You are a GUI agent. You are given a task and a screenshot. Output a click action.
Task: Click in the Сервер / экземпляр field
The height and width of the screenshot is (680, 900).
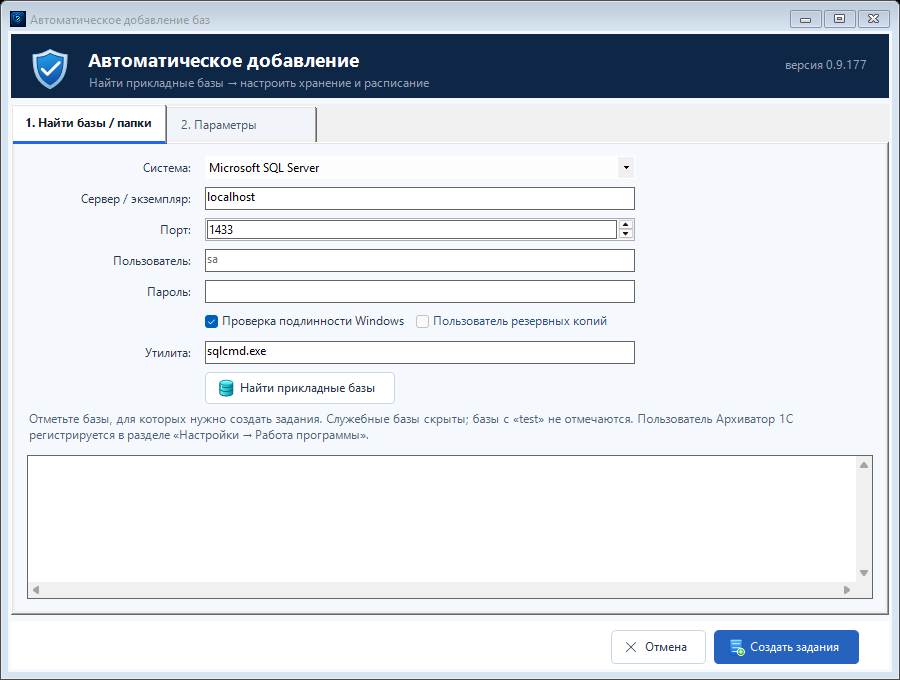point(420,199)
